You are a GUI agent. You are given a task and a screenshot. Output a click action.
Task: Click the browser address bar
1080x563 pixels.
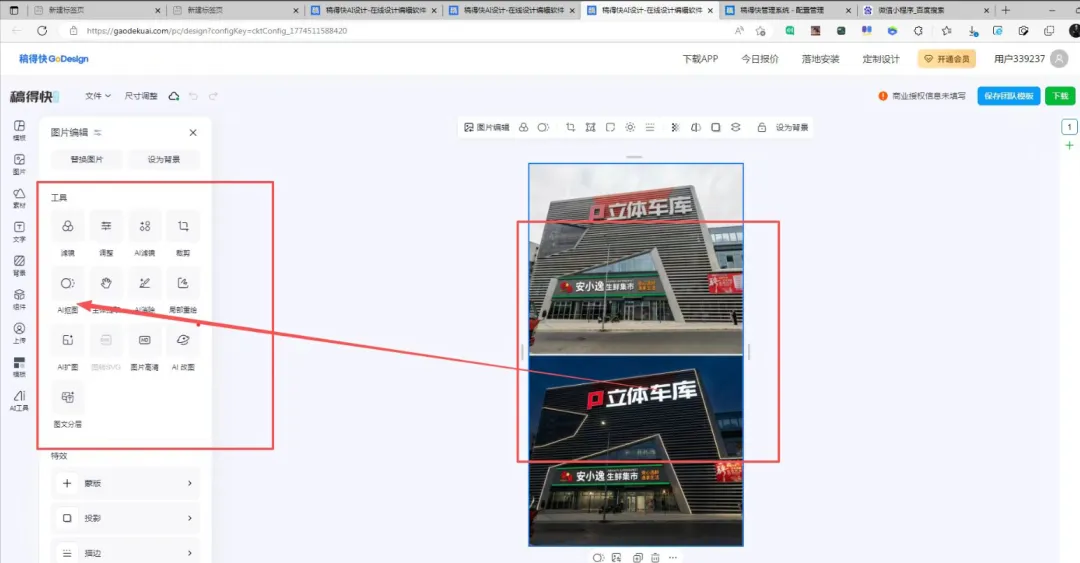[399, 31]
